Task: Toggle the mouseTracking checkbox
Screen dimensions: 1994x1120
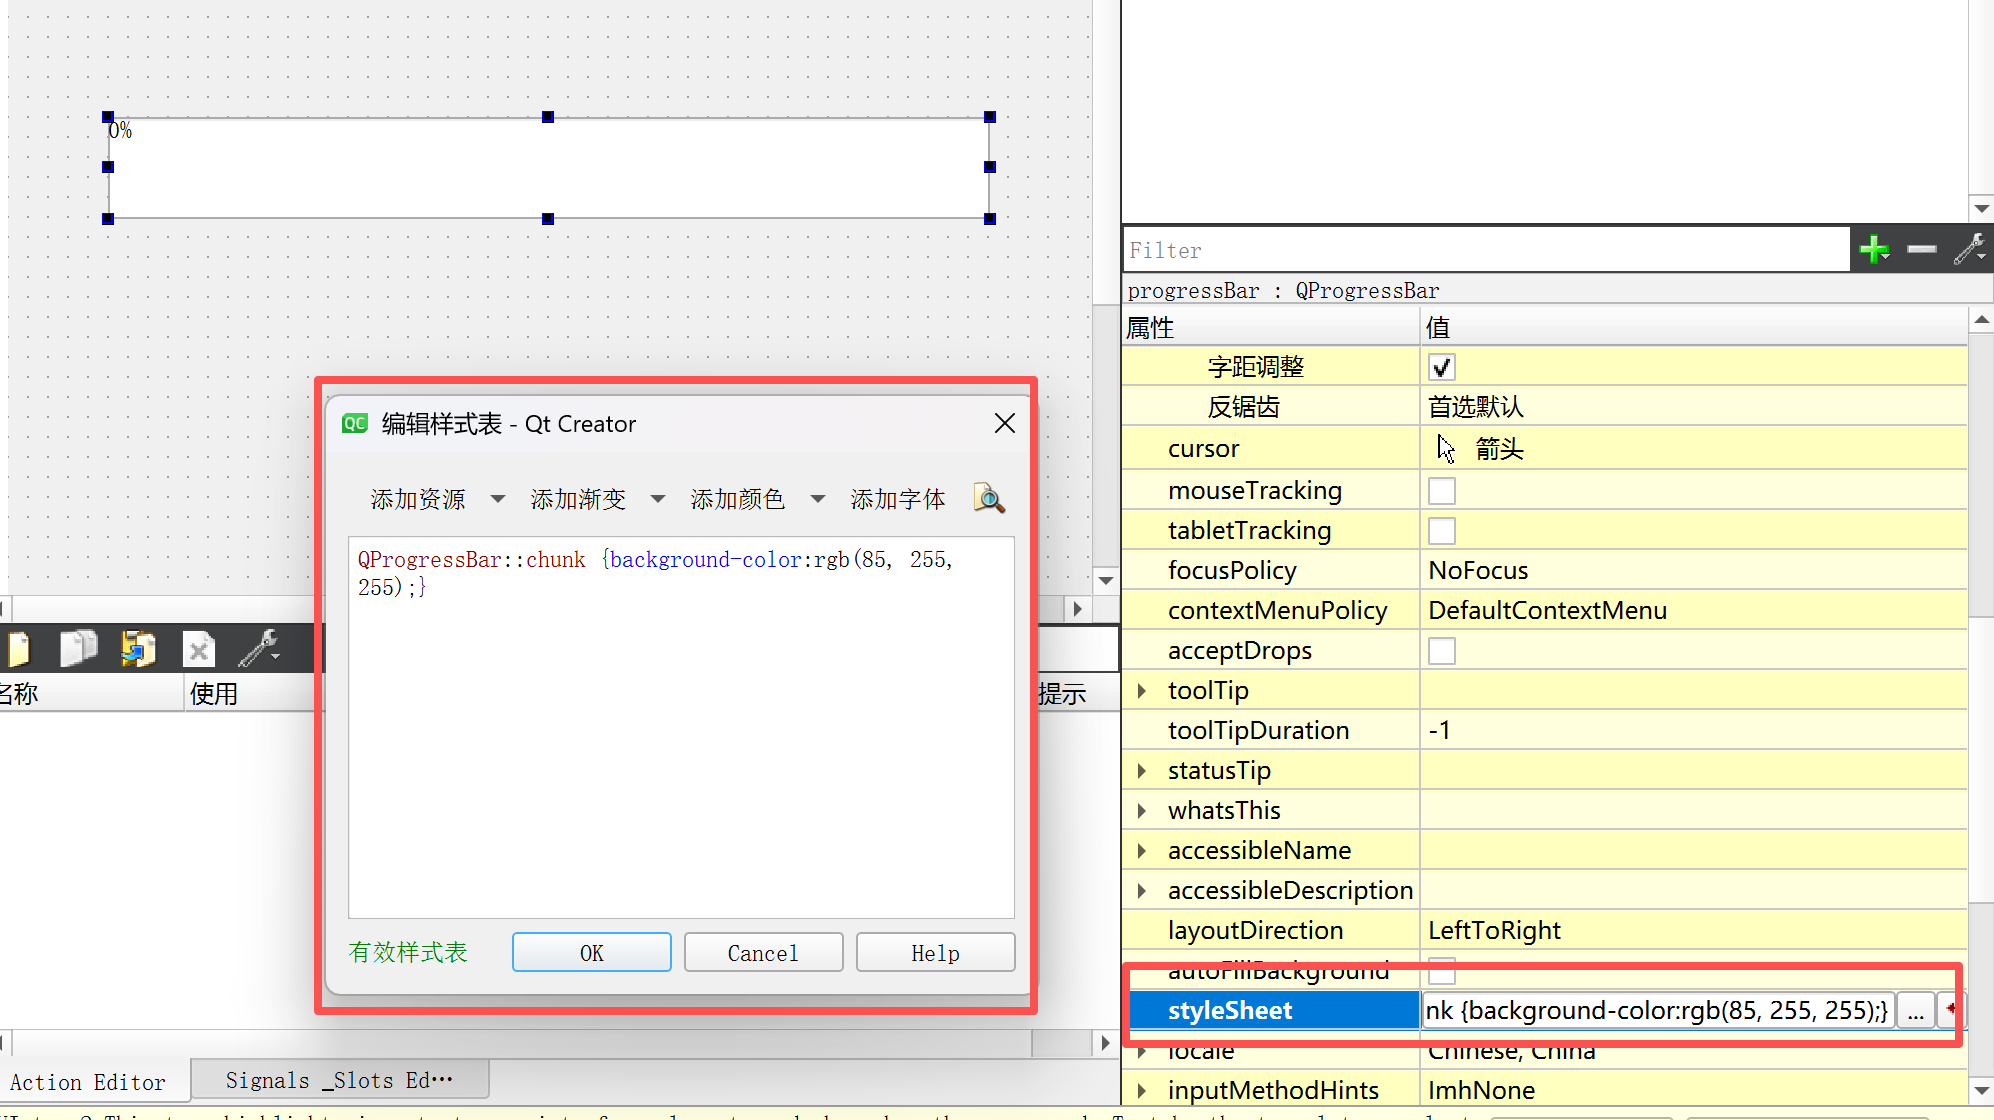Action: 1441,491
